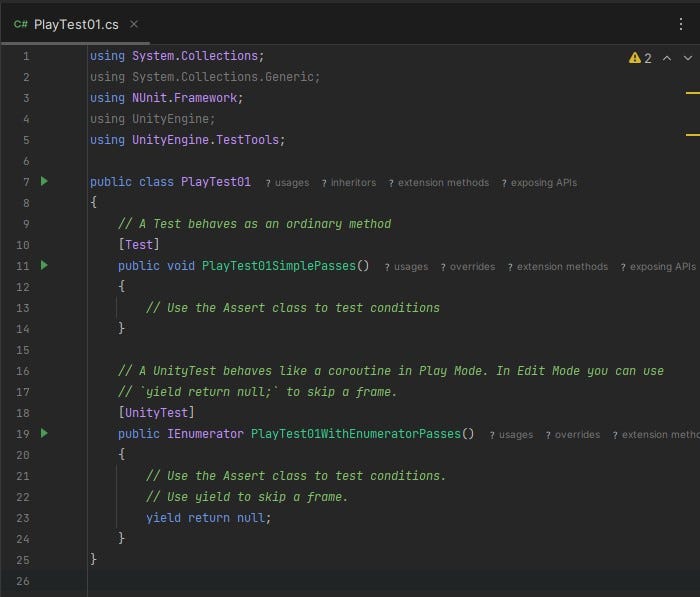Click the lower yellow warning stripe marker
Screen dimensions: 700x597
click(692, 134)
